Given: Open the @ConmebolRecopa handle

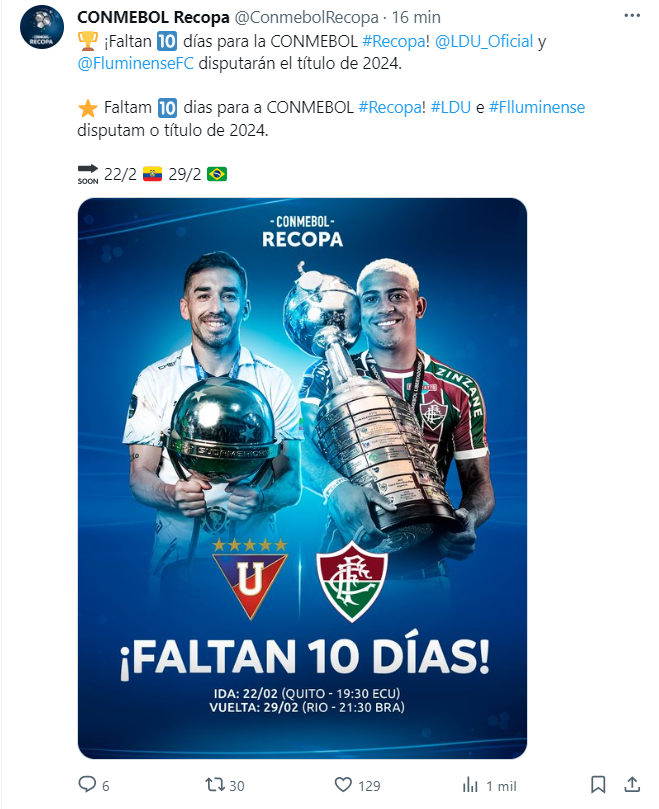Looking at the screenshot, I should click(307, 17).
